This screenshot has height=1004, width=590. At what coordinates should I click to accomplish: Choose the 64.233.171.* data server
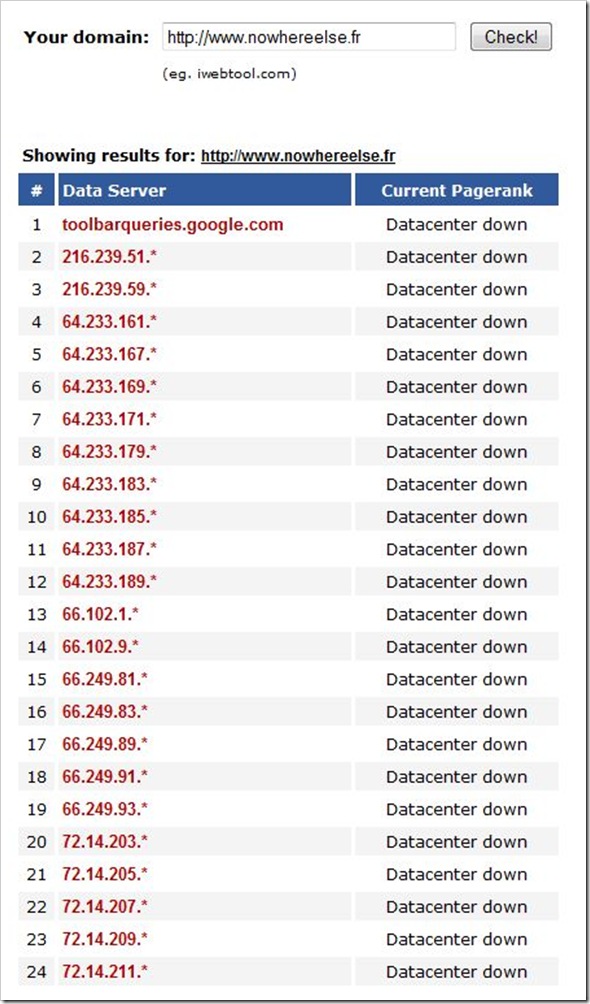110,419
